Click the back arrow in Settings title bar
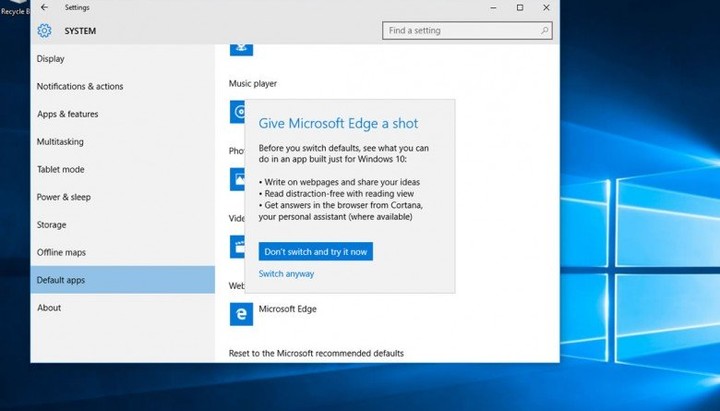Viewport: 720px width, 411px height. (44, 8)
